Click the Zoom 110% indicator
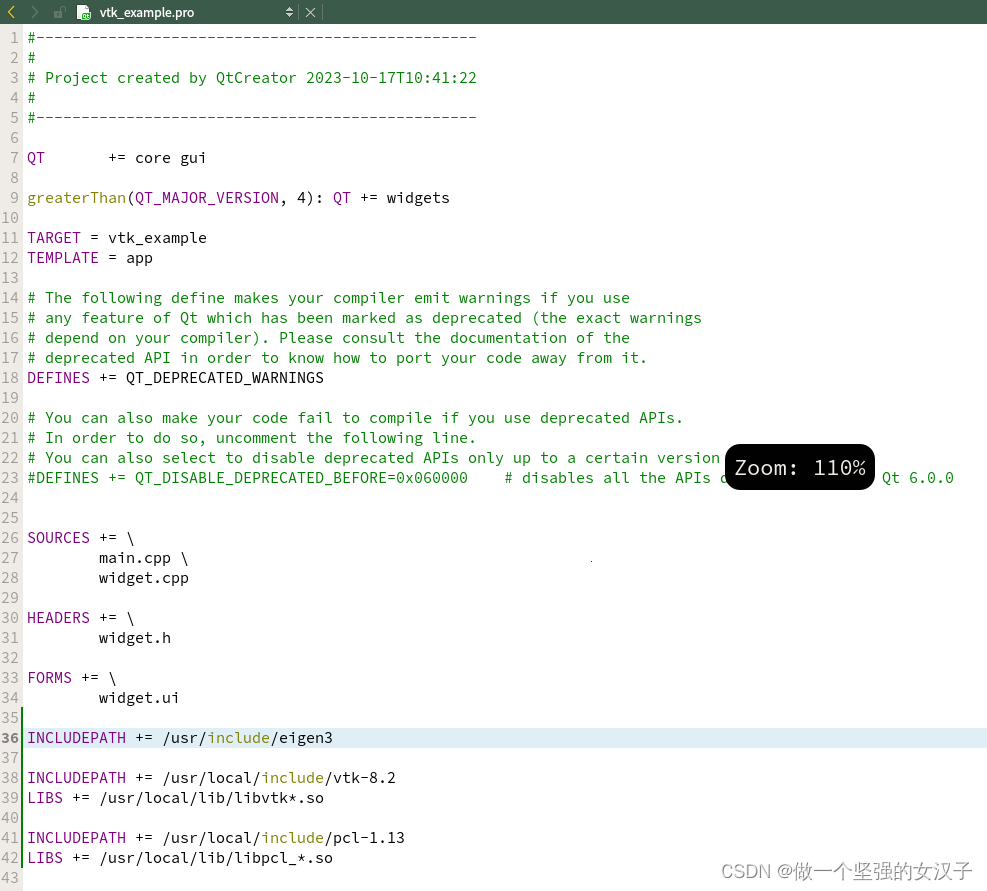987x891 pixels. point(799,466)
